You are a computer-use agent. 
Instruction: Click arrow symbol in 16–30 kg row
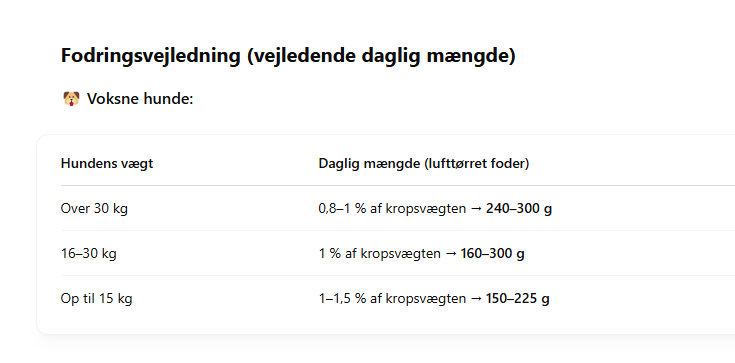pos(451,254)
